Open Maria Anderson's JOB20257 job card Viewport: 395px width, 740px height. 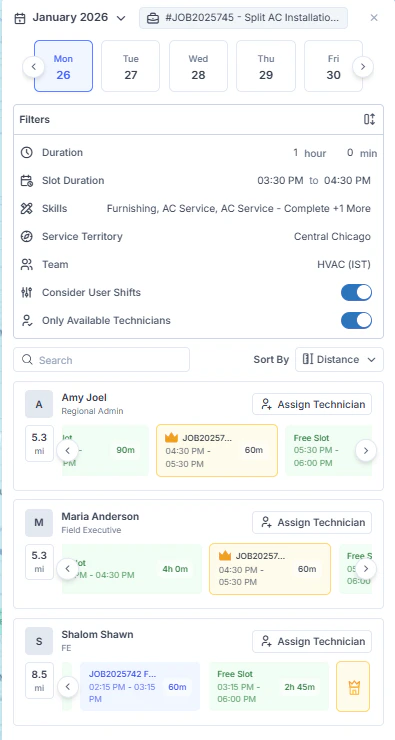[x=270, y=569]
